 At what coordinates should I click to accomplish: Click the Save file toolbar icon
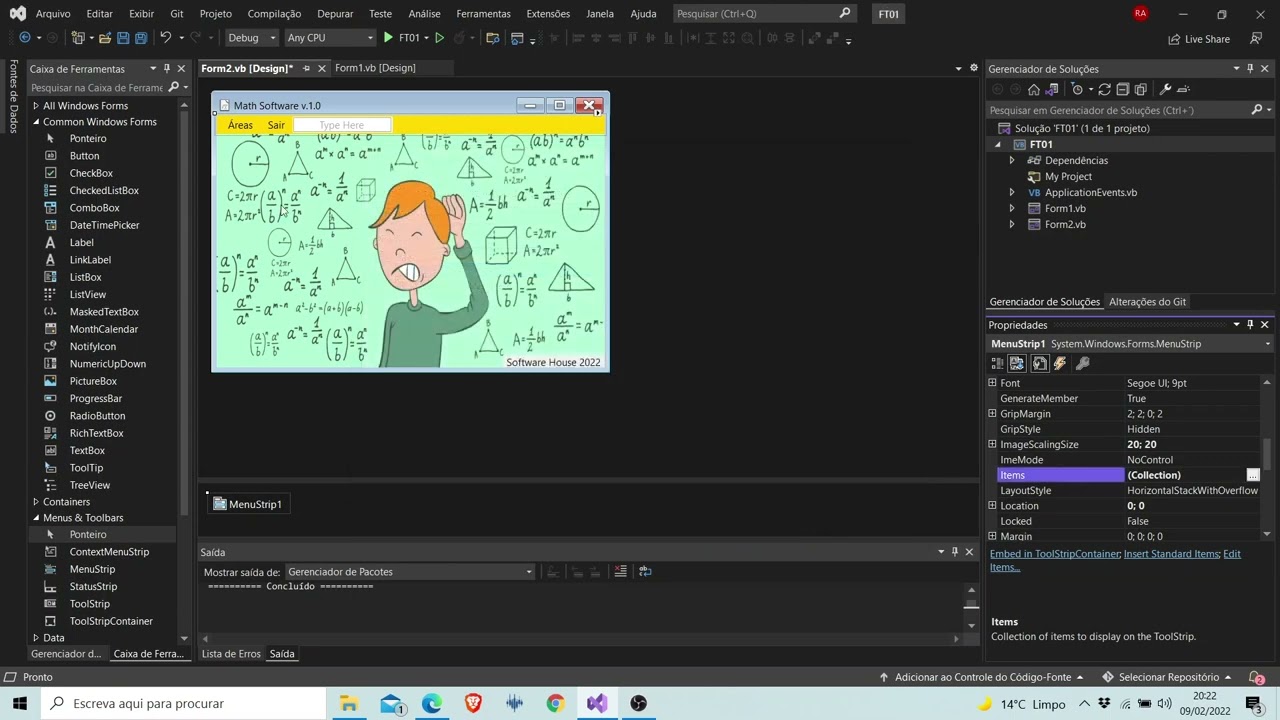click(123, 38)
